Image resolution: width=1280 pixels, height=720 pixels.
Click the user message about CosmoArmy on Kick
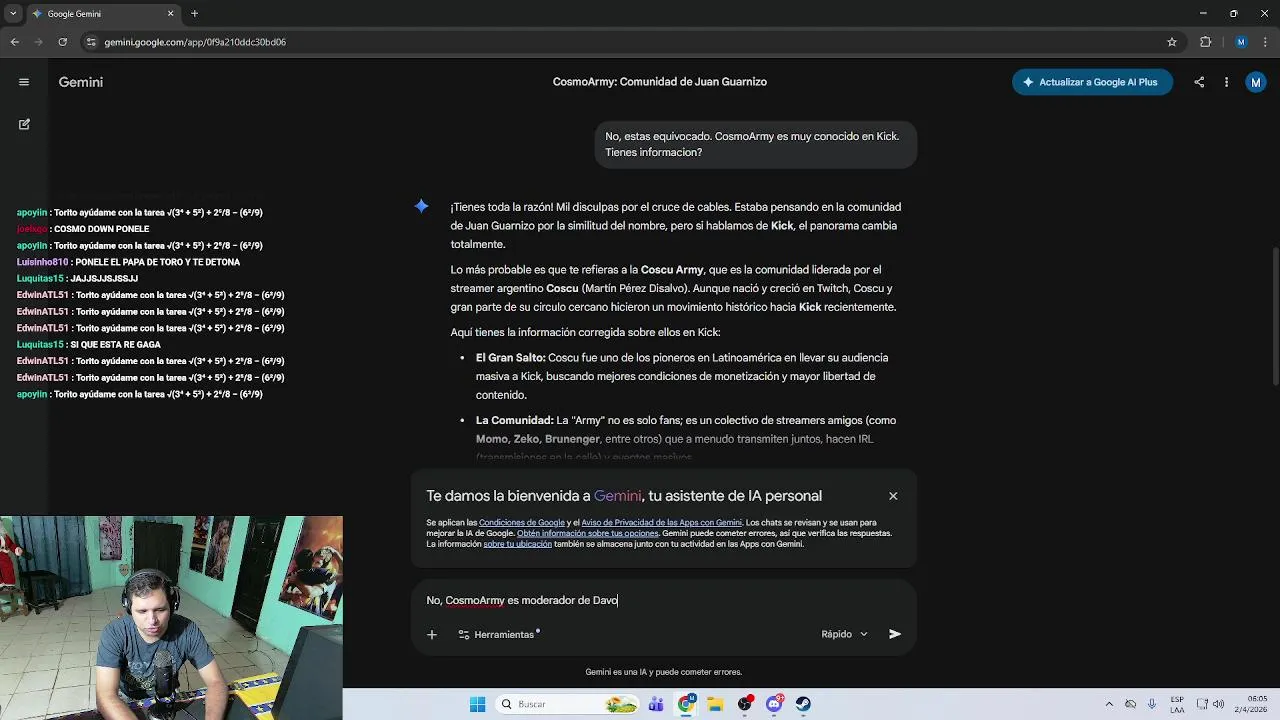756,144
